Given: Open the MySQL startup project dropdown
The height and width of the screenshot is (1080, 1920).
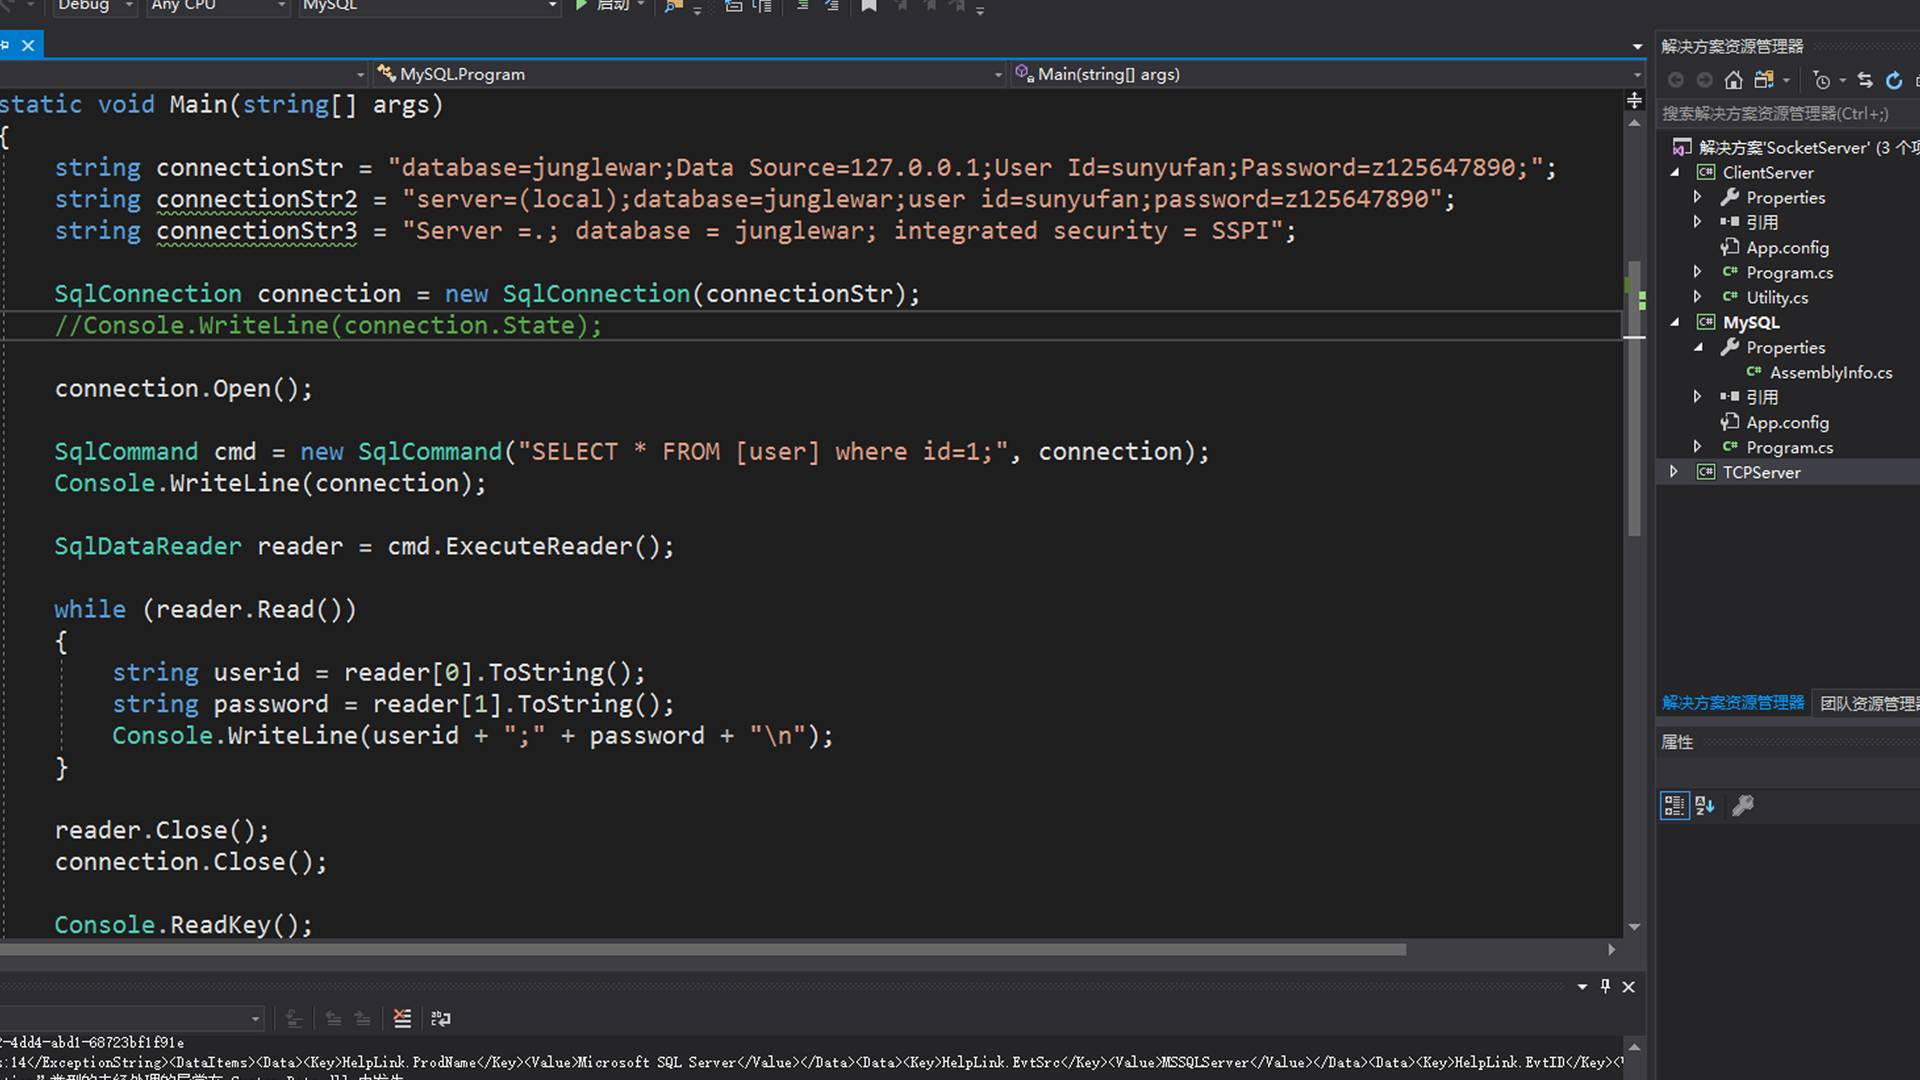Looking at the screenshot, I should coord(428,6).
